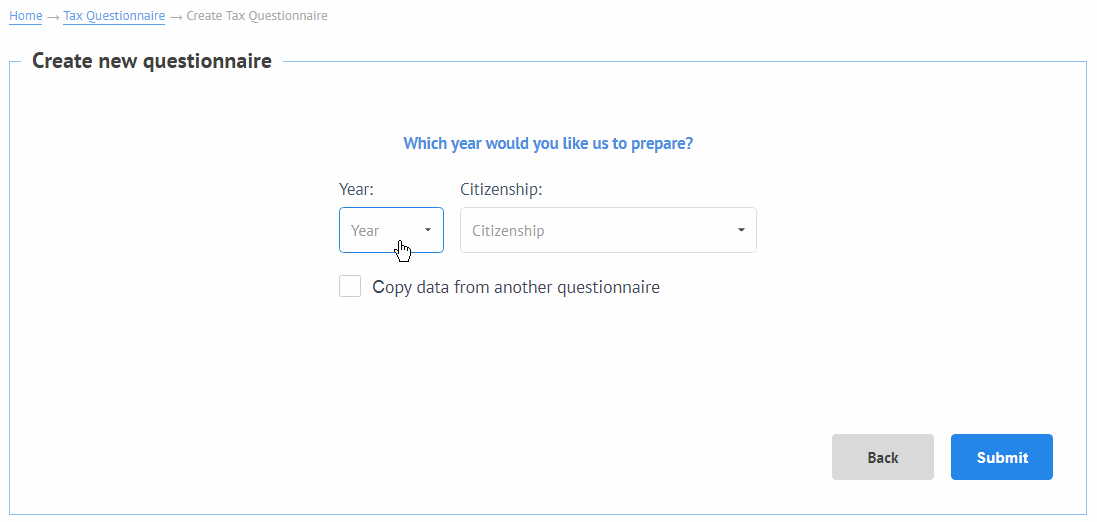Go to the Home breadcrumb link

[x=26, y=15]
